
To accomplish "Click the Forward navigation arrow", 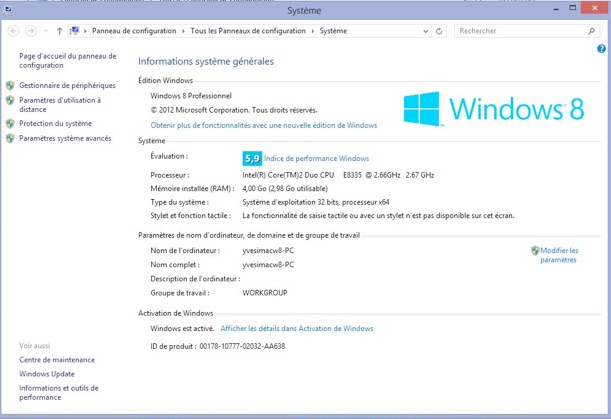I will point(31,31).
